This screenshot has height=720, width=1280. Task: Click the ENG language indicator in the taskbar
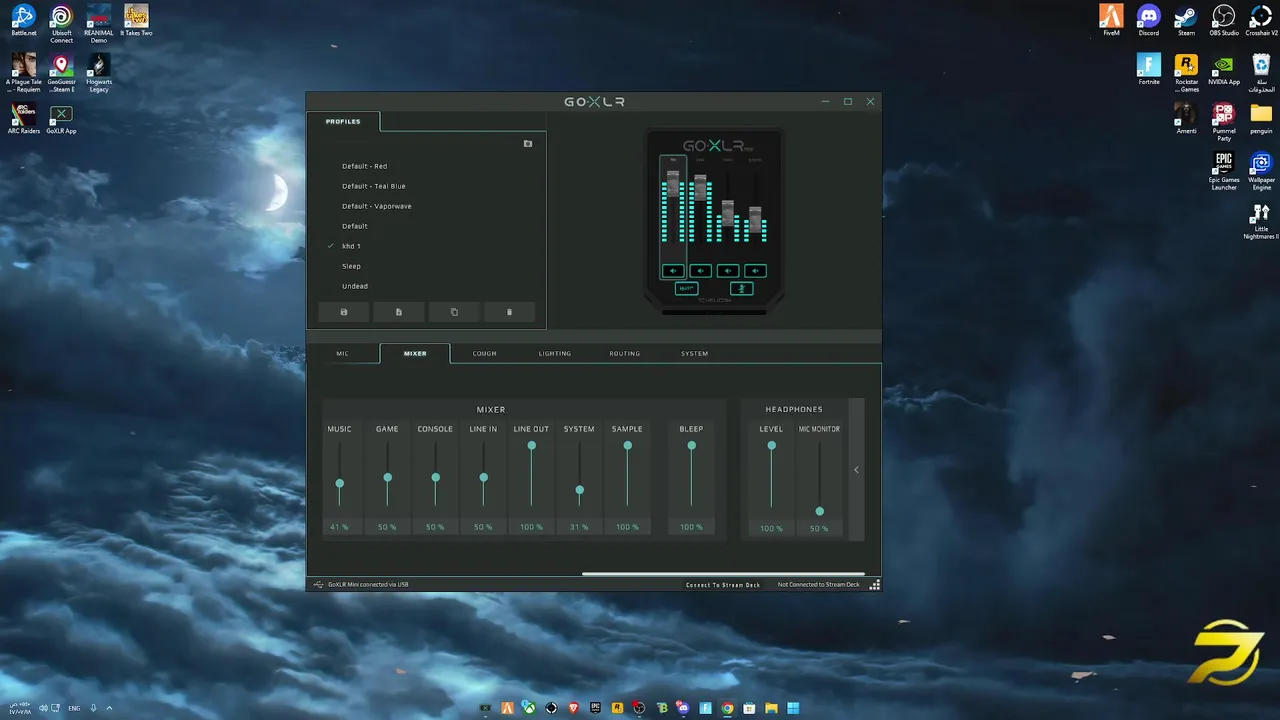pos(74,708)
